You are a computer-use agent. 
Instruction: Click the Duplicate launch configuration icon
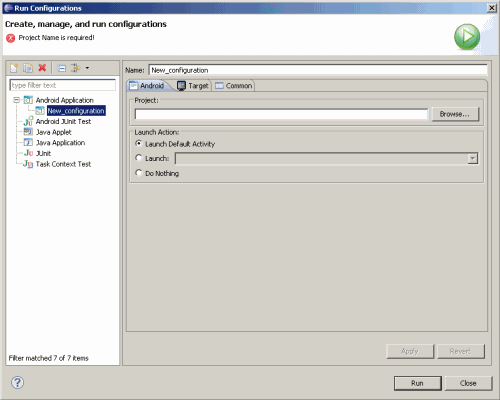click(x=28, y=68)
